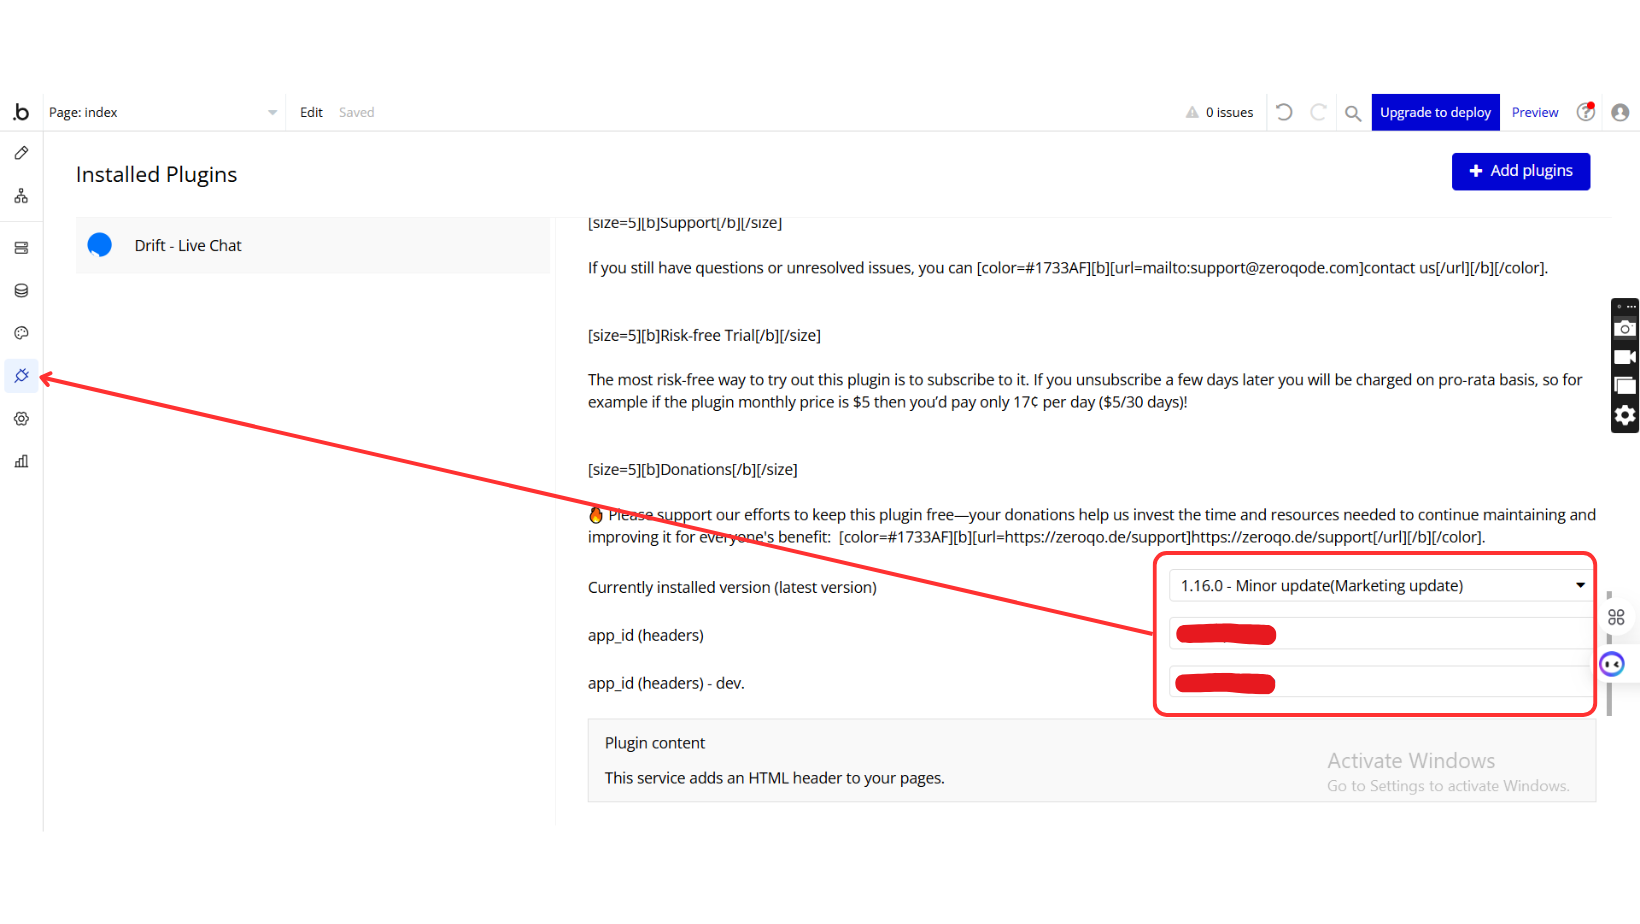The image size is (1640, 924).
Task: Open the round assistant face icon
Action: 1612,664
